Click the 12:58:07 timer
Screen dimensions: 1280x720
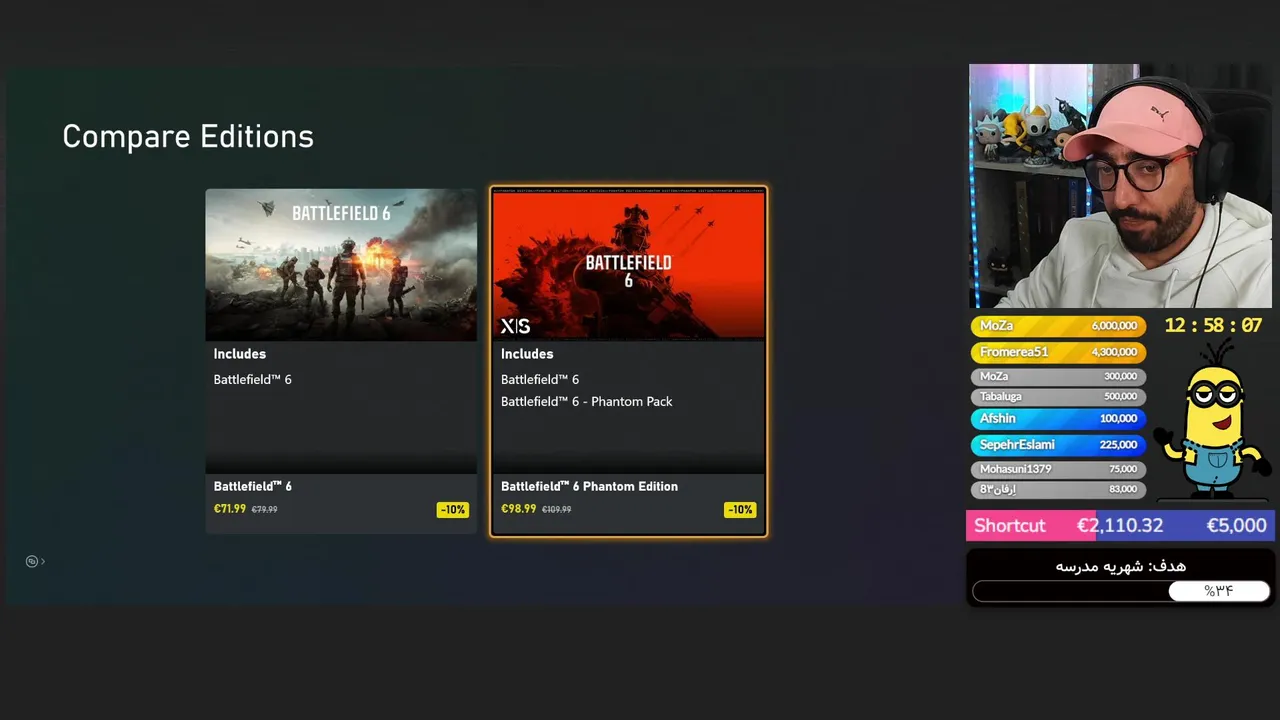(x=1213, y=326)
